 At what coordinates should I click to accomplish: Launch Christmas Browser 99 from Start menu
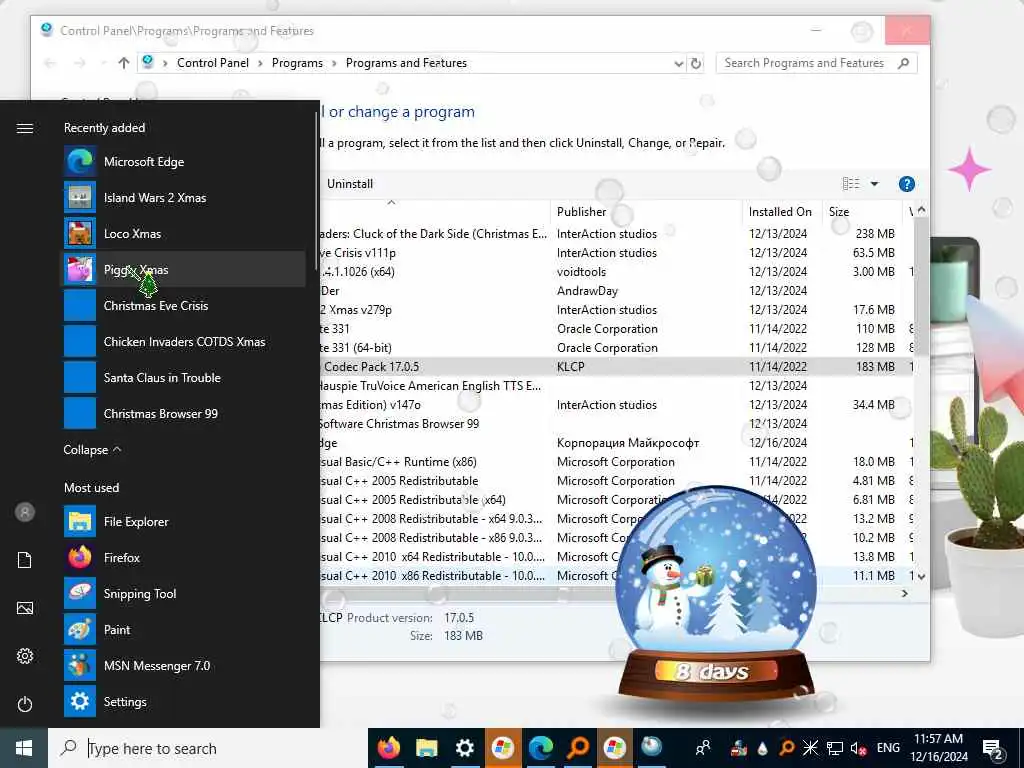(184, 413)
